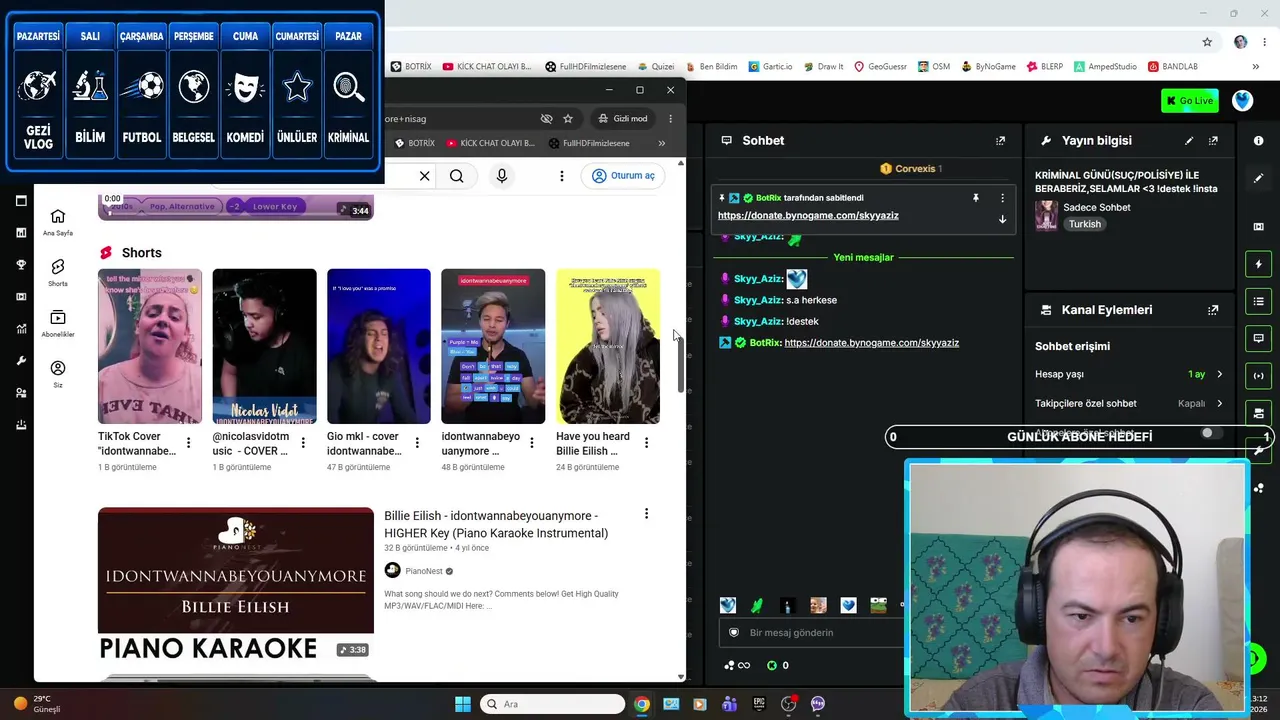Open options for nicolasvidotmusic short

pyautogui.click(x=303, y=443)
